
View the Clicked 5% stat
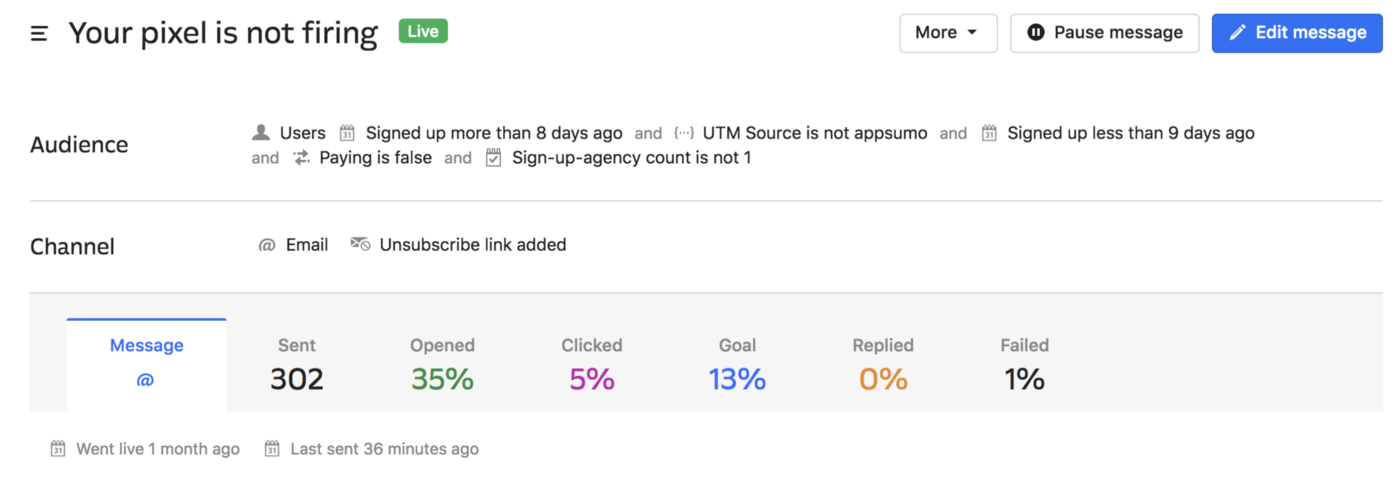[592, 364]
